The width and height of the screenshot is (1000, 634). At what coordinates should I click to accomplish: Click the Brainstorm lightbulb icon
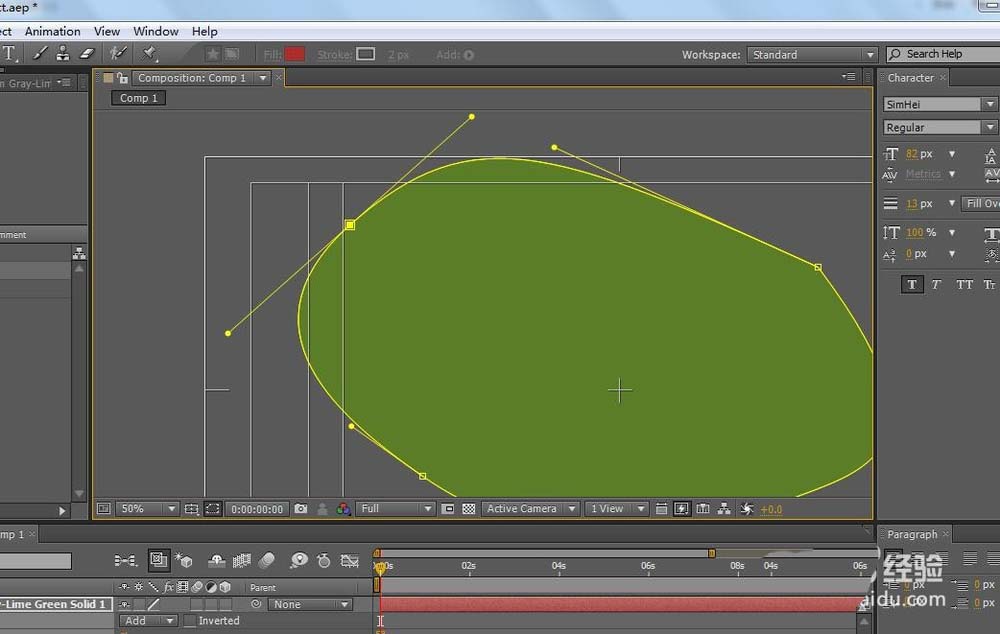[x=298, y=561]
